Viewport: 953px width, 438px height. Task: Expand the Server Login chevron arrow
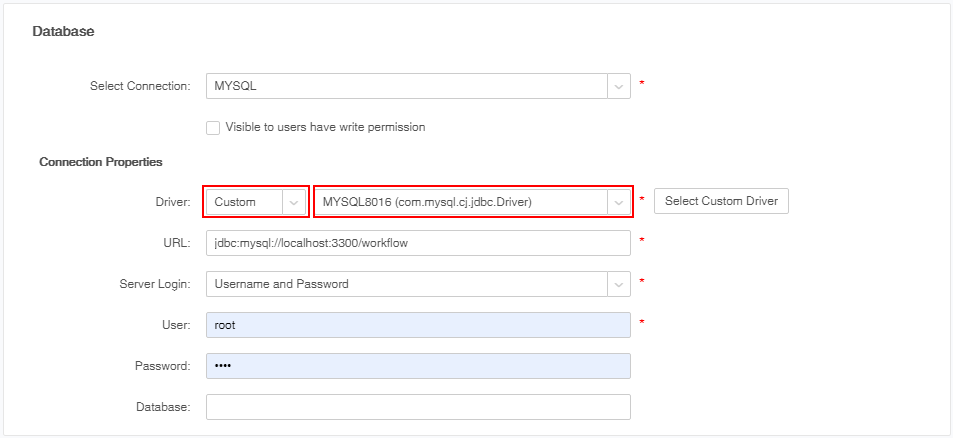[619, 284]
